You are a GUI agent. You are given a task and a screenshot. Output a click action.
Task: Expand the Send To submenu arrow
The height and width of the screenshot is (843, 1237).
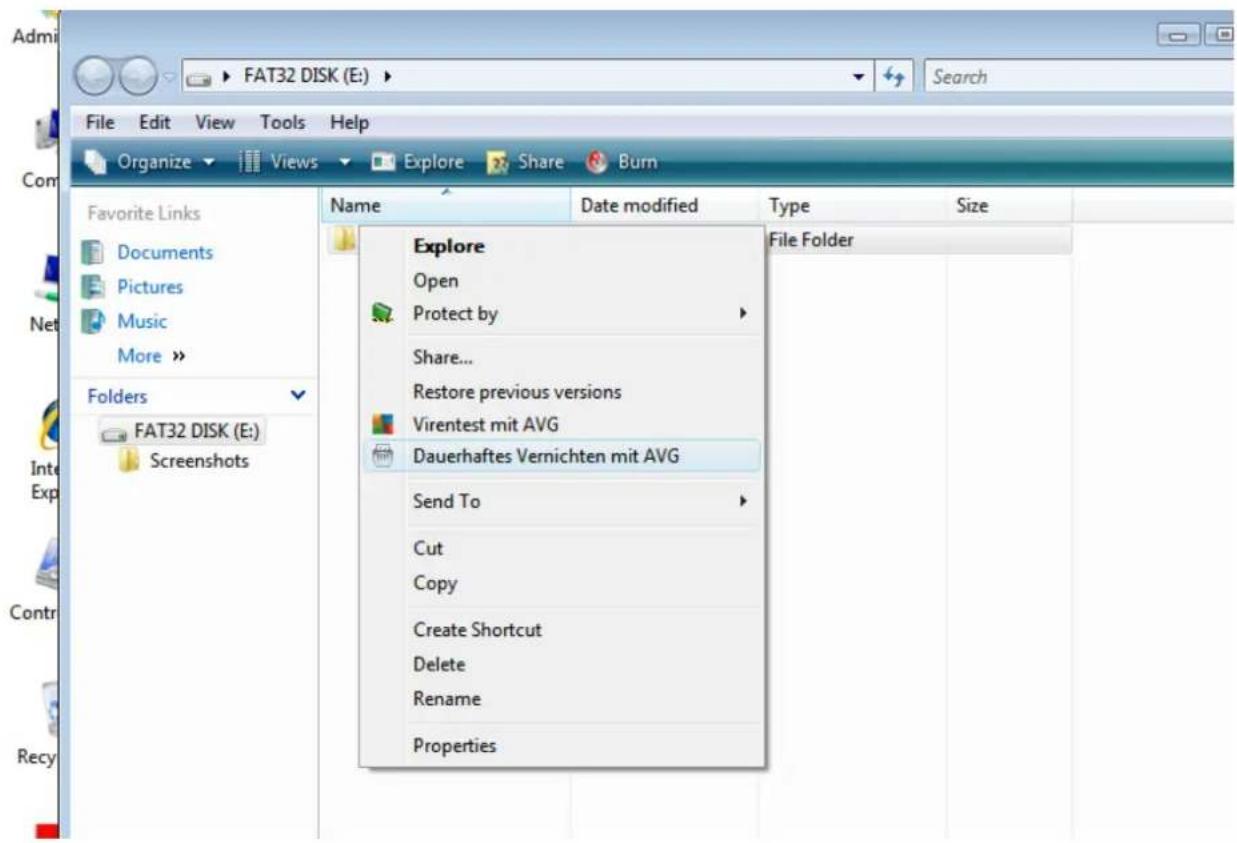point(743,501)
